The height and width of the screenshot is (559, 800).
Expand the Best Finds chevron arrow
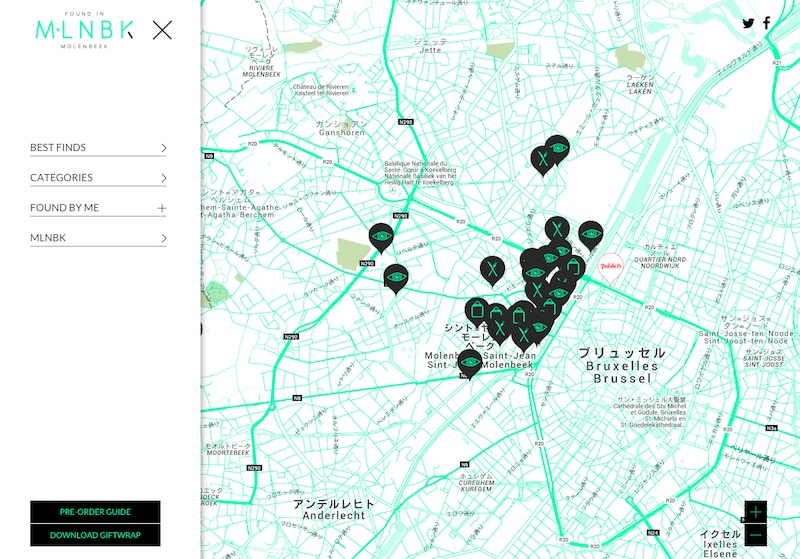point(162,148)
